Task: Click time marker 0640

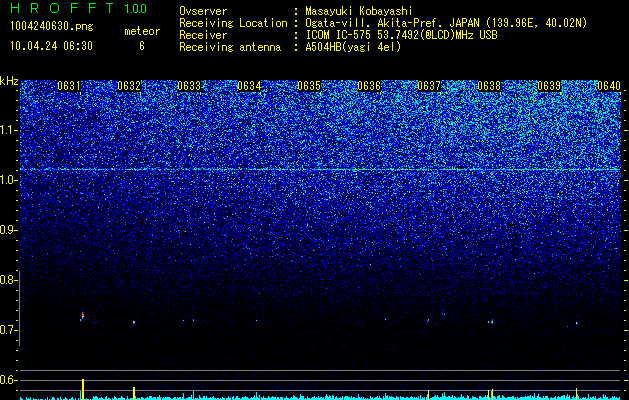Action: coord(609,86)
